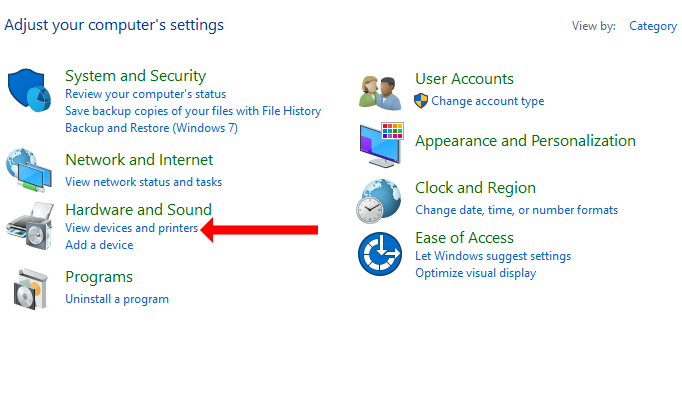Open Change date, time, or number formats

coord(516,210)
